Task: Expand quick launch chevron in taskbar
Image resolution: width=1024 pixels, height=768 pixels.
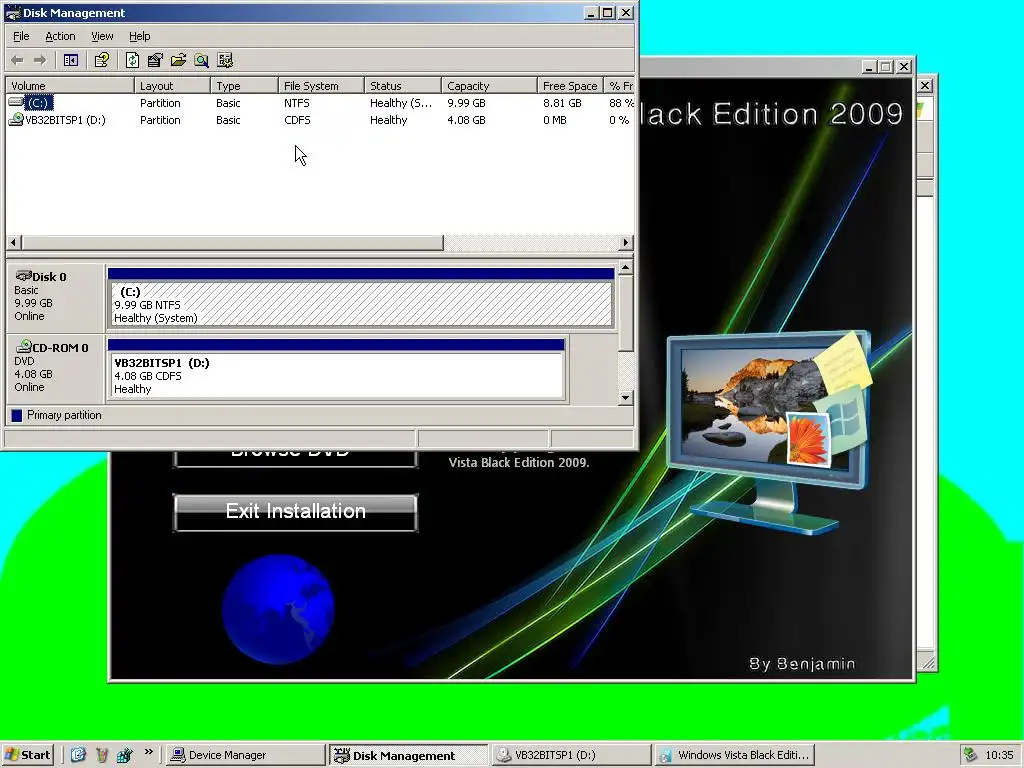Action: (x=149, y=752)
